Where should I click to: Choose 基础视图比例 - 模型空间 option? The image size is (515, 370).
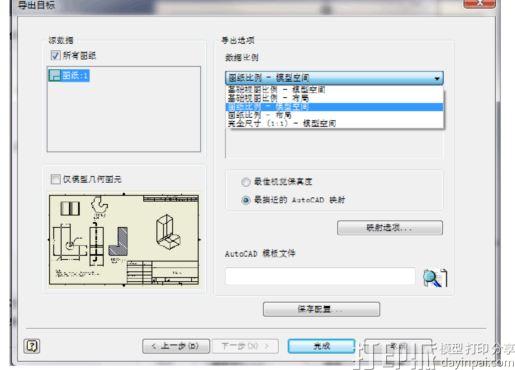334,89
